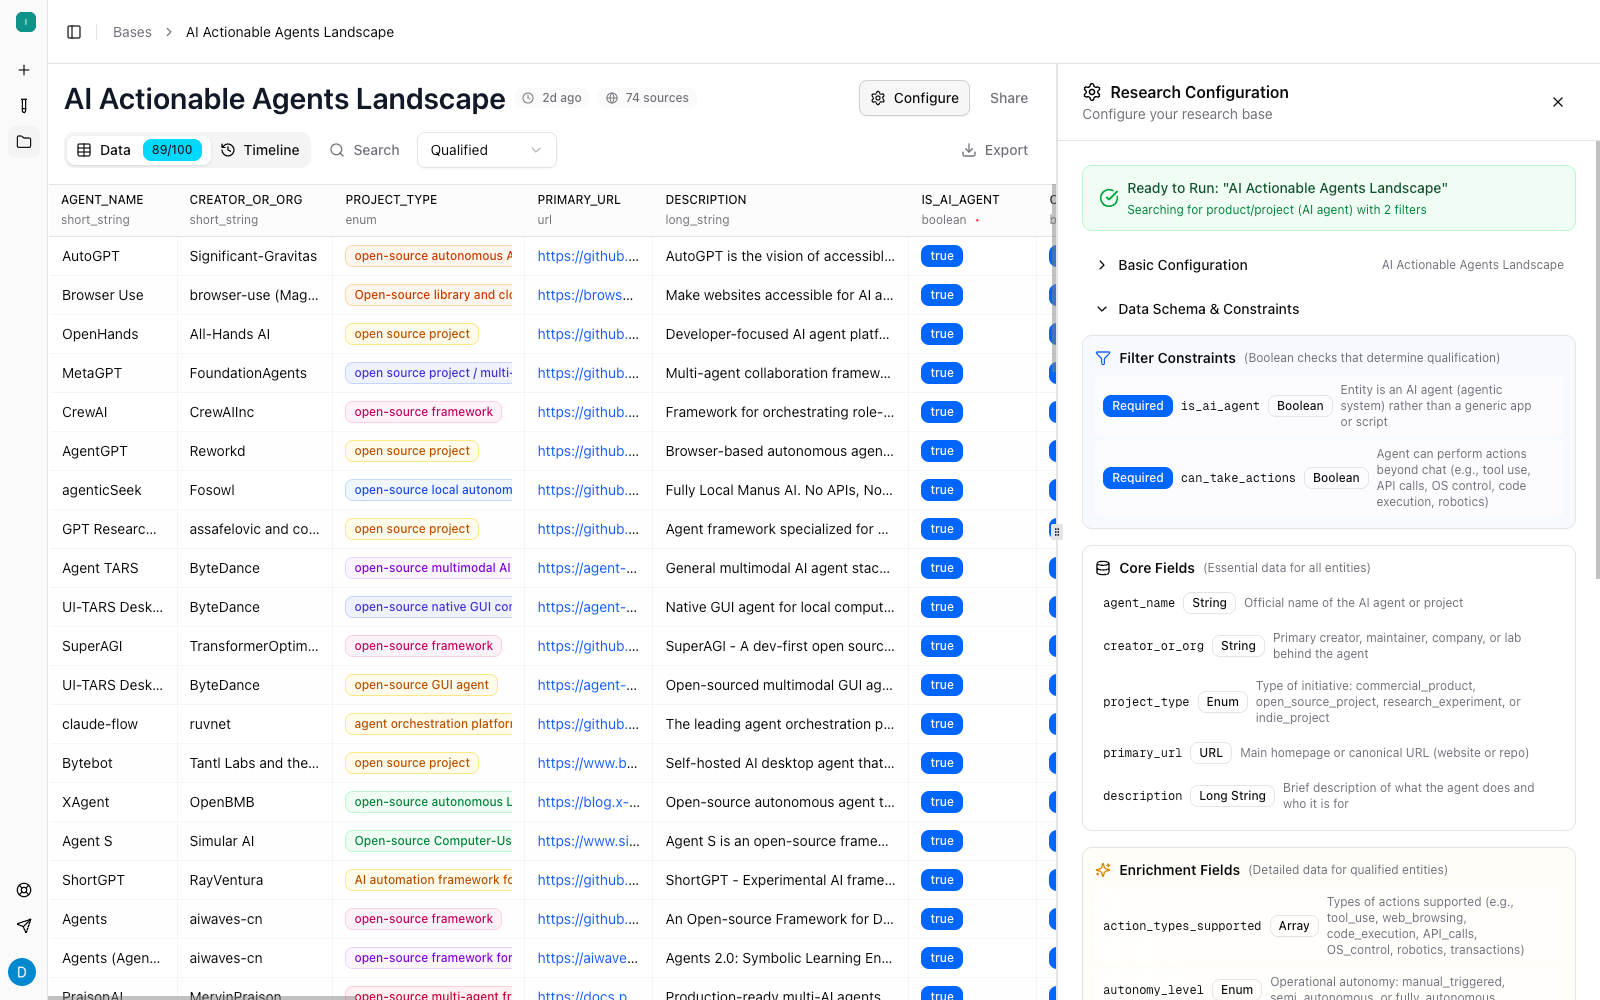Toggle Required badge for can_take_actions

pos(1137,478)
